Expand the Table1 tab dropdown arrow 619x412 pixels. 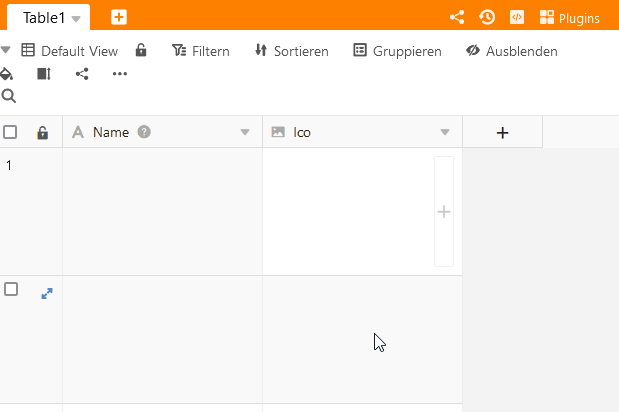(x=76, y=19)
